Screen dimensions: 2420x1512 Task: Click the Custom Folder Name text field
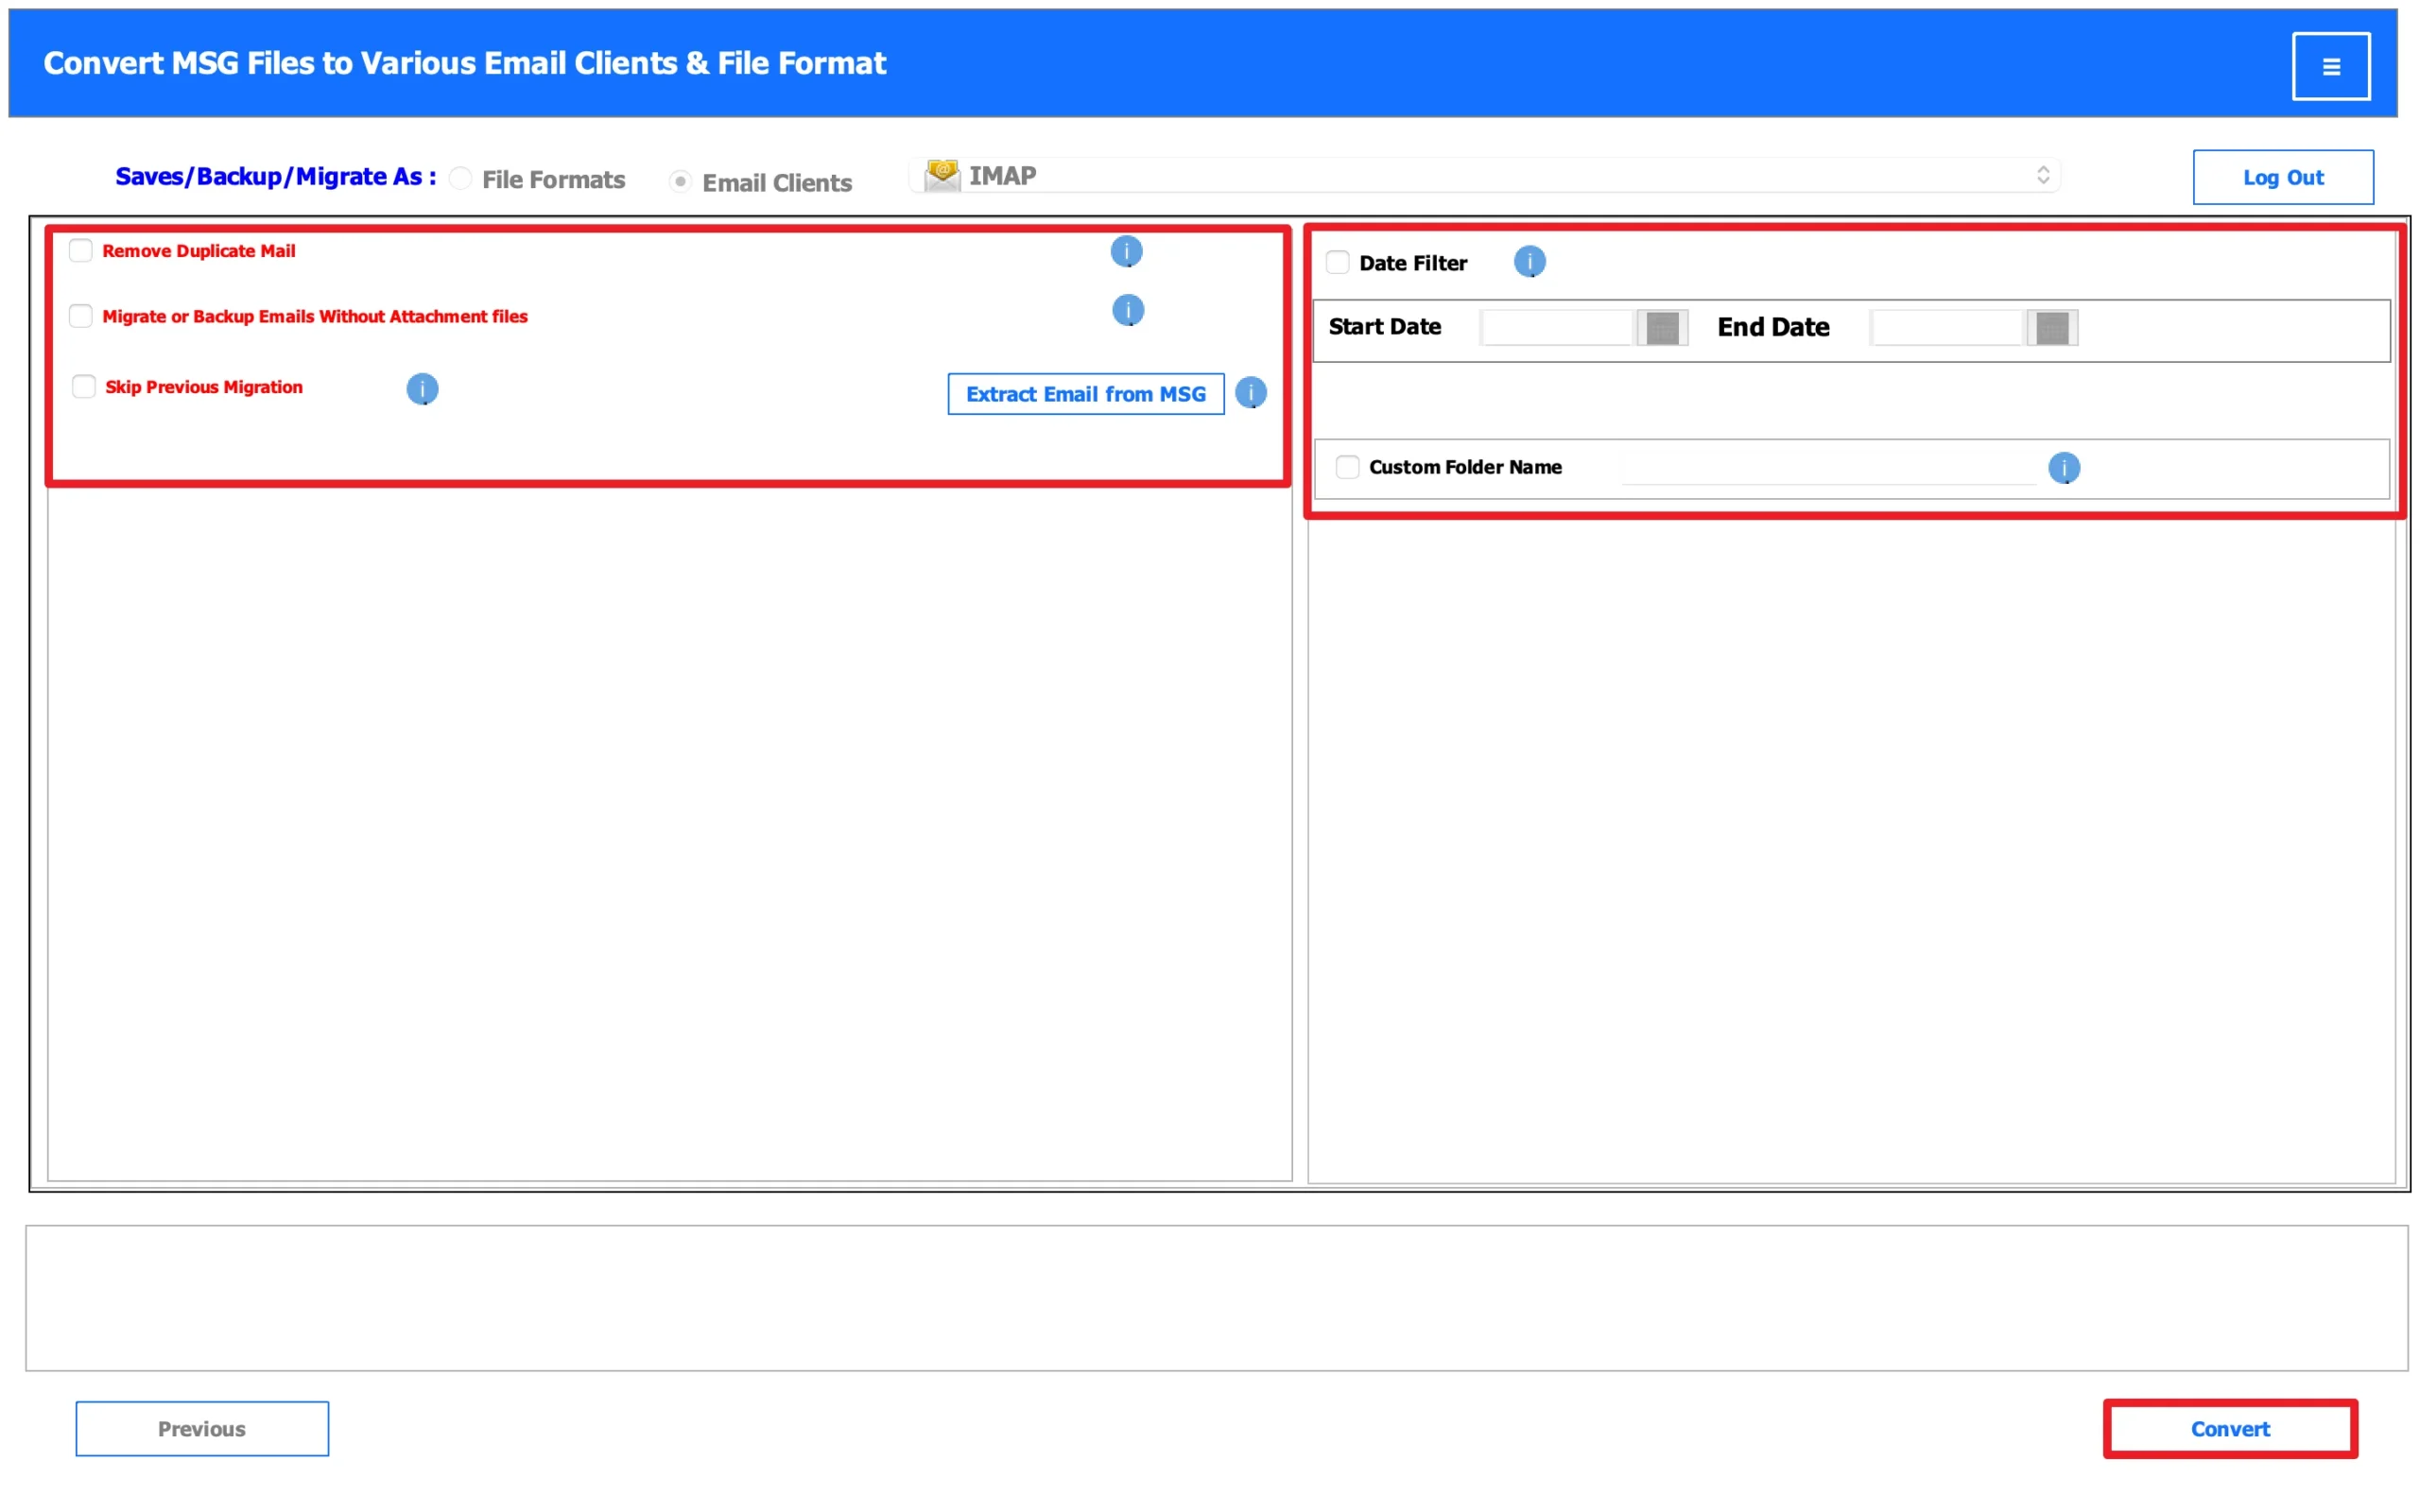click(x=1828, y=467)
